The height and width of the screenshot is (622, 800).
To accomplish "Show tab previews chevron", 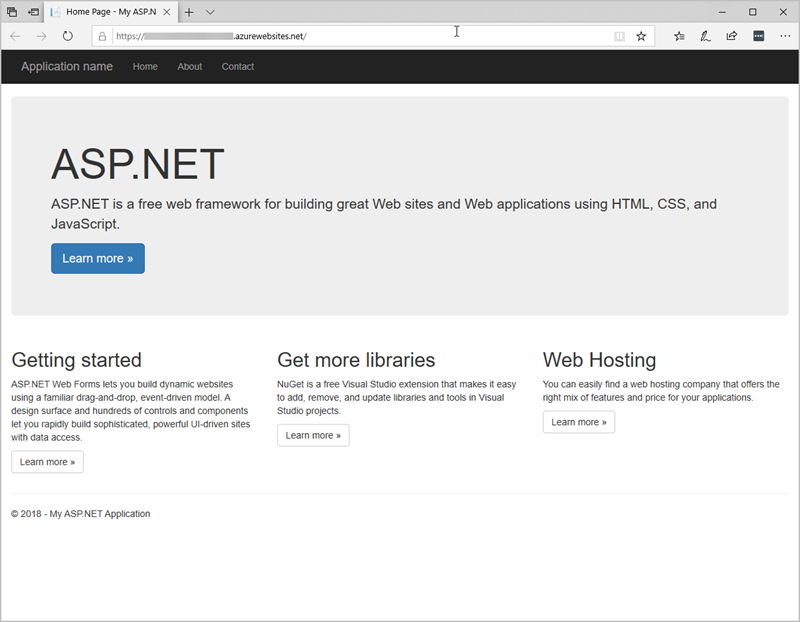I will (x=210, y=12).
